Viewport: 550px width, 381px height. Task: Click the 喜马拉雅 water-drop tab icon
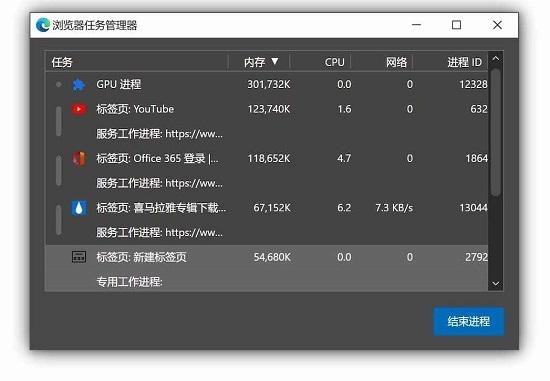79,208
